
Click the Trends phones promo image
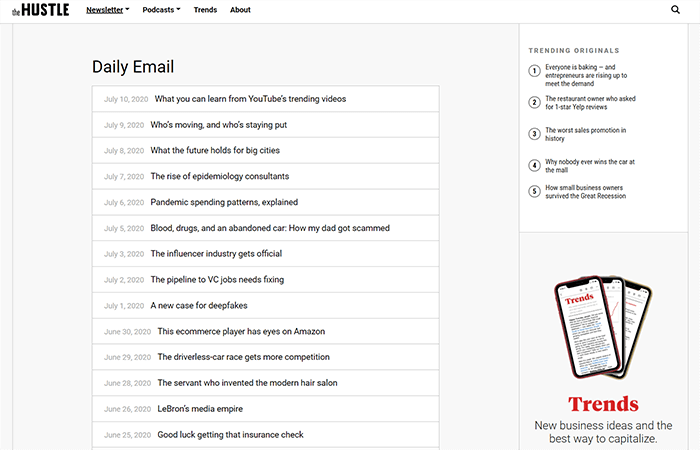[x=603, y=327]
